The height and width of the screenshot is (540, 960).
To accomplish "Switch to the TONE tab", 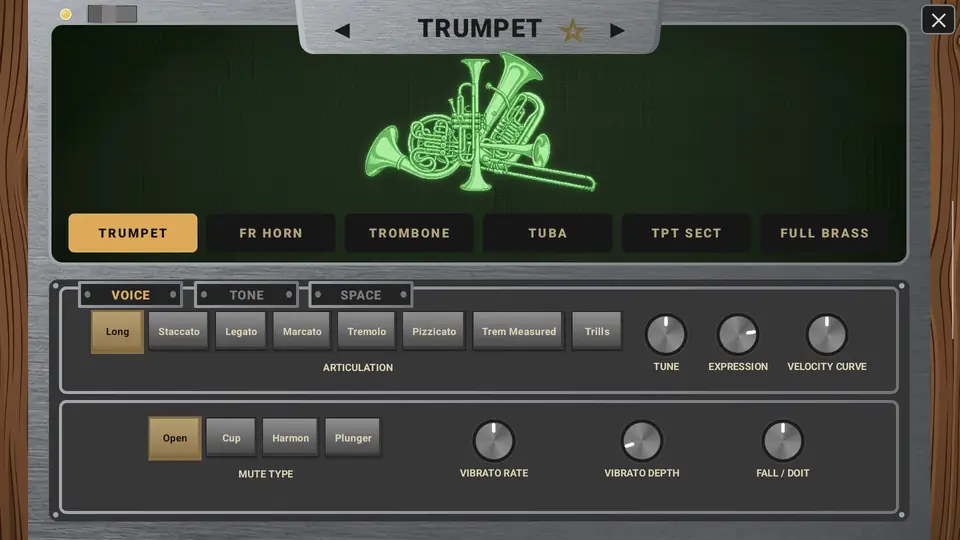I will [x=246, y=295].
